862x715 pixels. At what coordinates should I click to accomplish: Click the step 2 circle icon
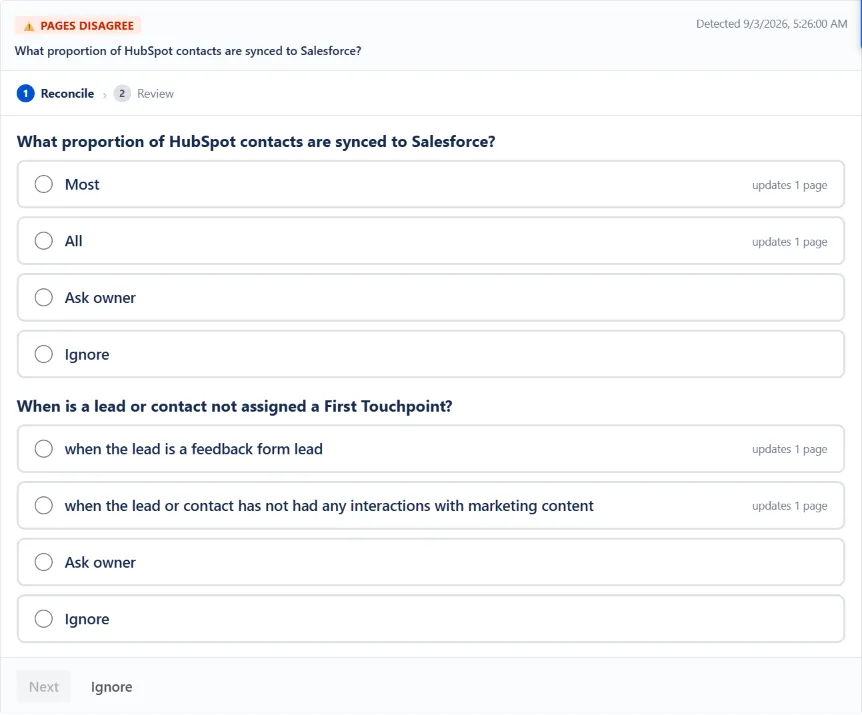[122, 93]
